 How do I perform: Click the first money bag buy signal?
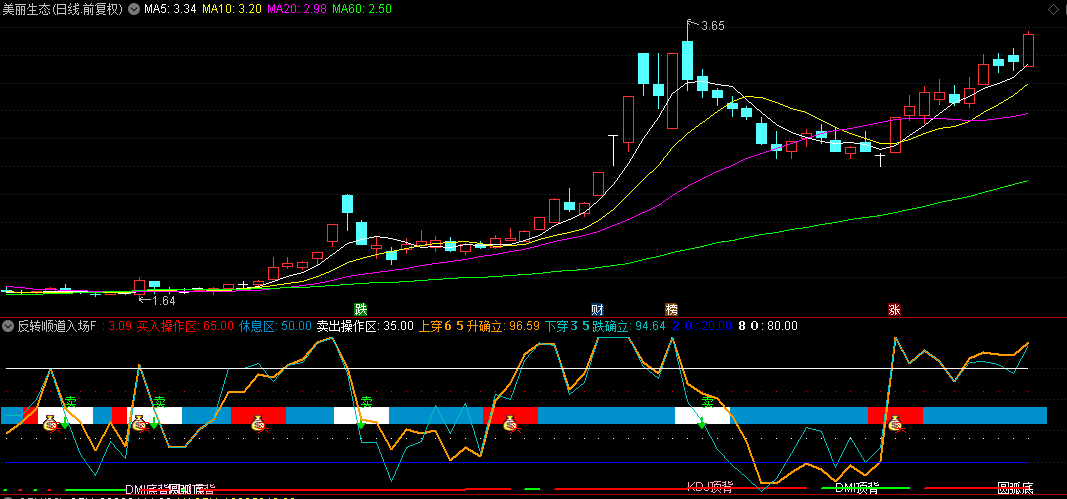pyautogui.click(x=52, y=424)
